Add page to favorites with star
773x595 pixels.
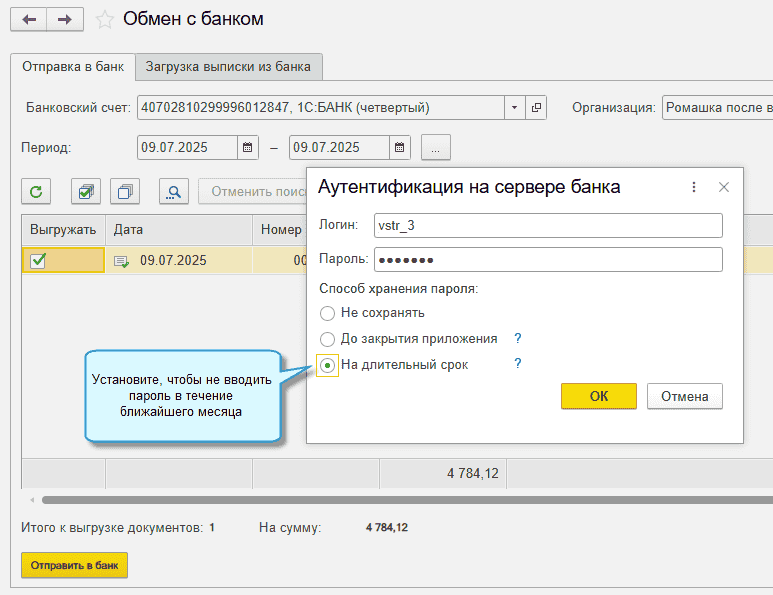click(x=104, y=19)
